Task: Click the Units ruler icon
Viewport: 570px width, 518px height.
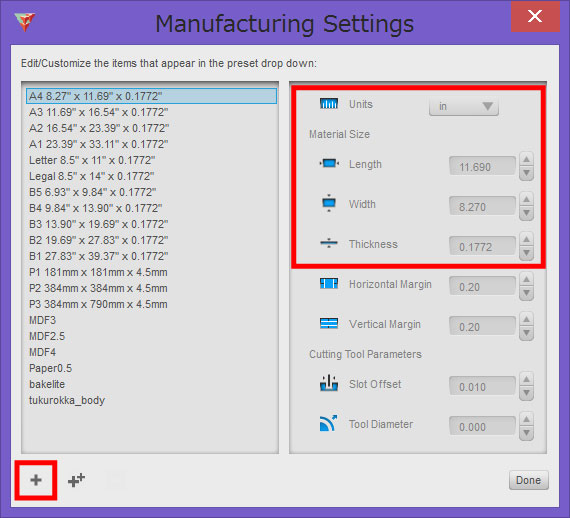Action: 329,104
